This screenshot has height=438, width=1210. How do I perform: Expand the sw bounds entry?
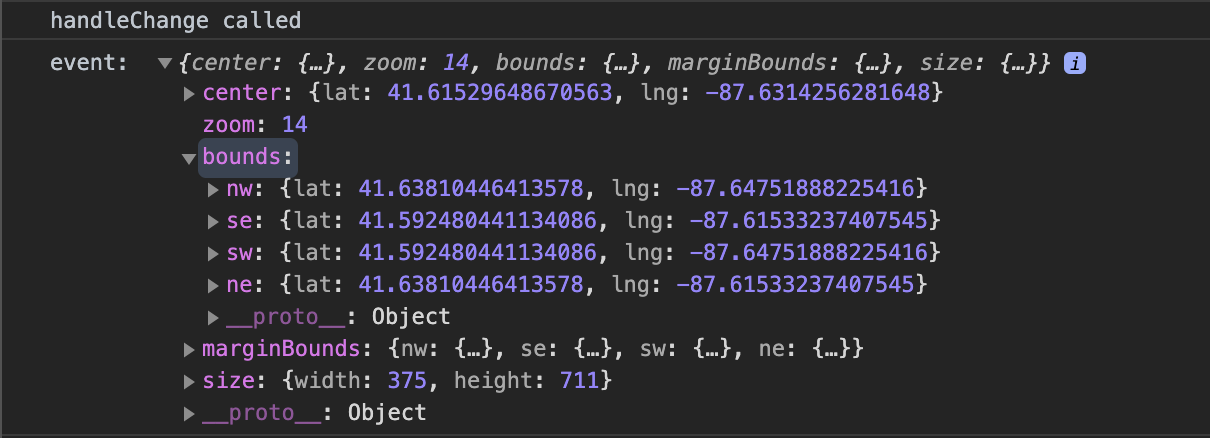coord(213,253)
